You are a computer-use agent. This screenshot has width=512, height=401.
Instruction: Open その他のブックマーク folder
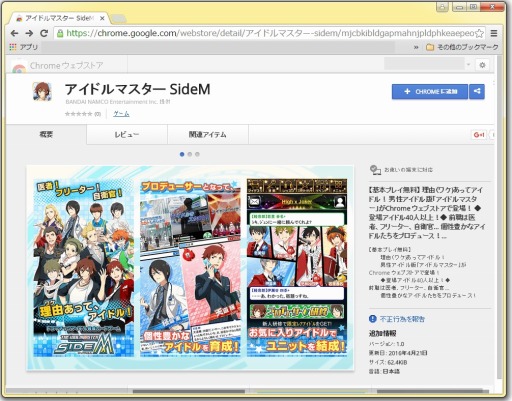(x=462, y=47)
